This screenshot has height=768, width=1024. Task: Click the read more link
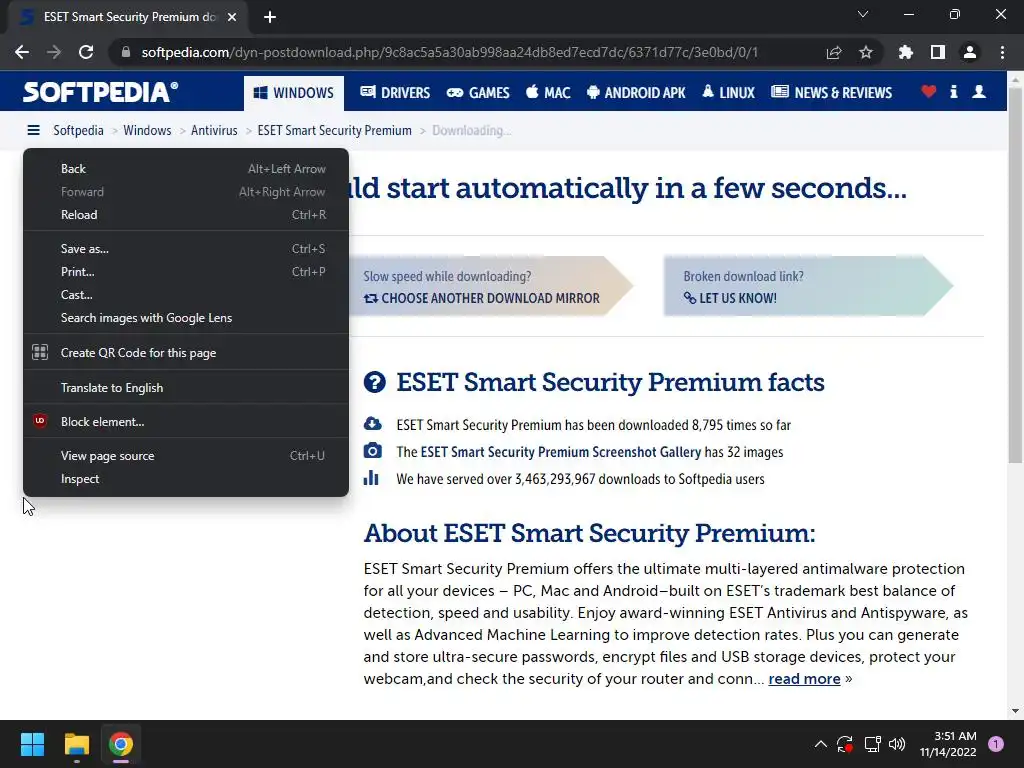click(x=804, y=679)
